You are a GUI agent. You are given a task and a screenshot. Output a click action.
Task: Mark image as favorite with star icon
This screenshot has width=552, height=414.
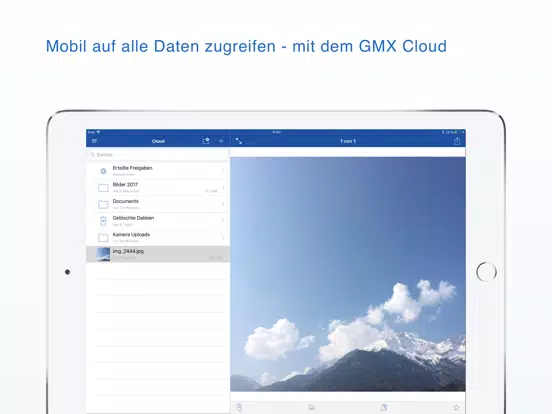(456, 407)
